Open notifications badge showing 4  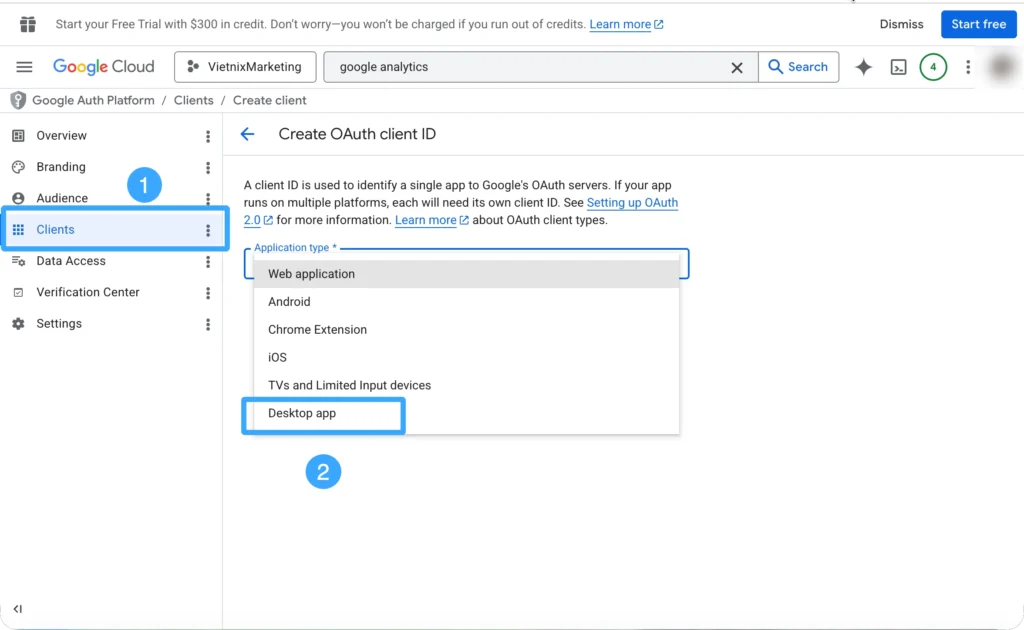pyautogui.click(x=933, y=67)
